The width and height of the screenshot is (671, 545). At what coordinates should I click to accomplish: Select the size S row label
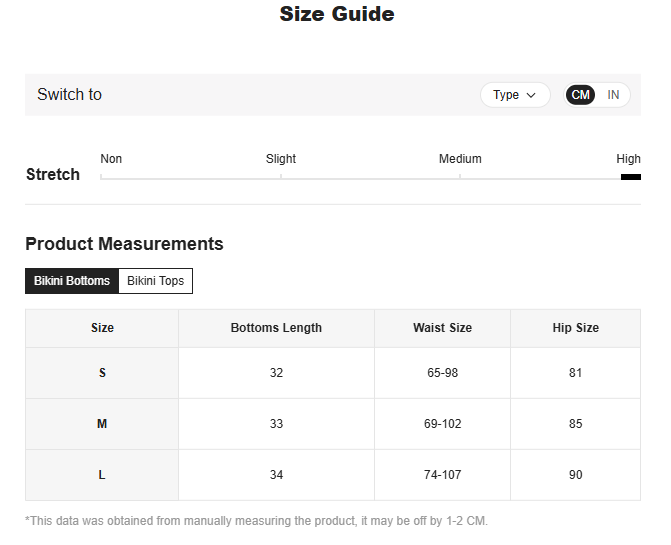point(102,373)
